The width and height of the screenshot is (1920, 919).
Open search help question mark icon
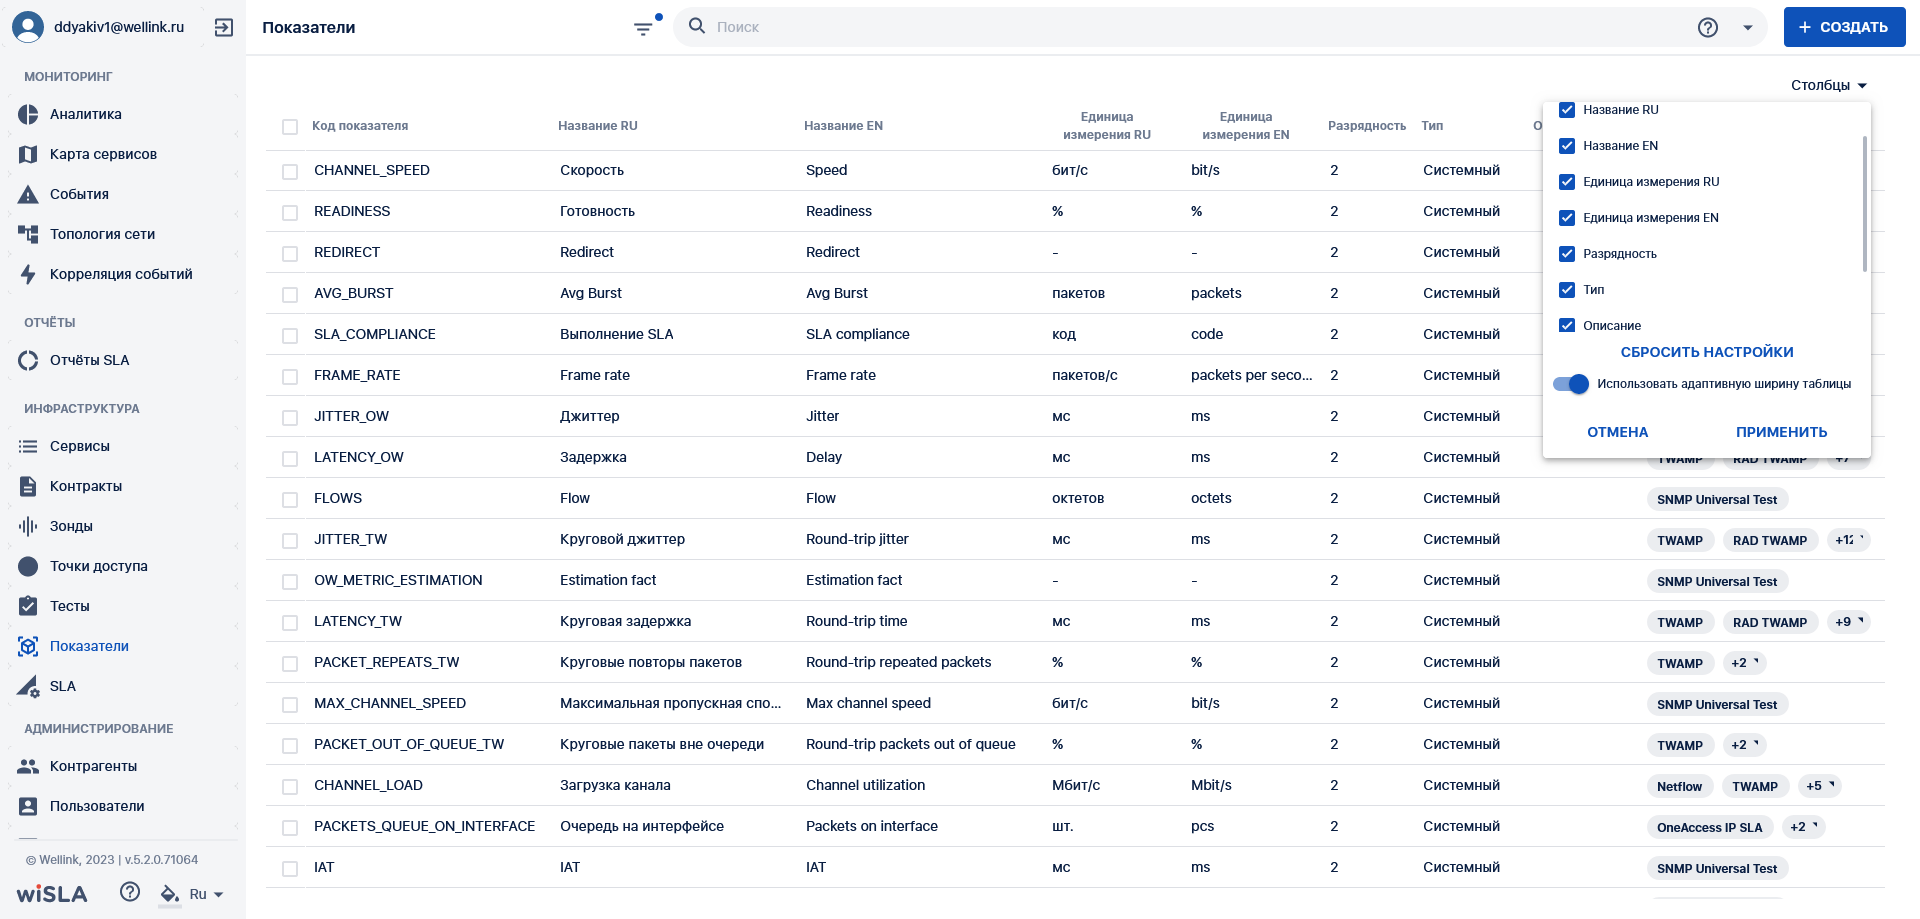[x=1708, y=27]
